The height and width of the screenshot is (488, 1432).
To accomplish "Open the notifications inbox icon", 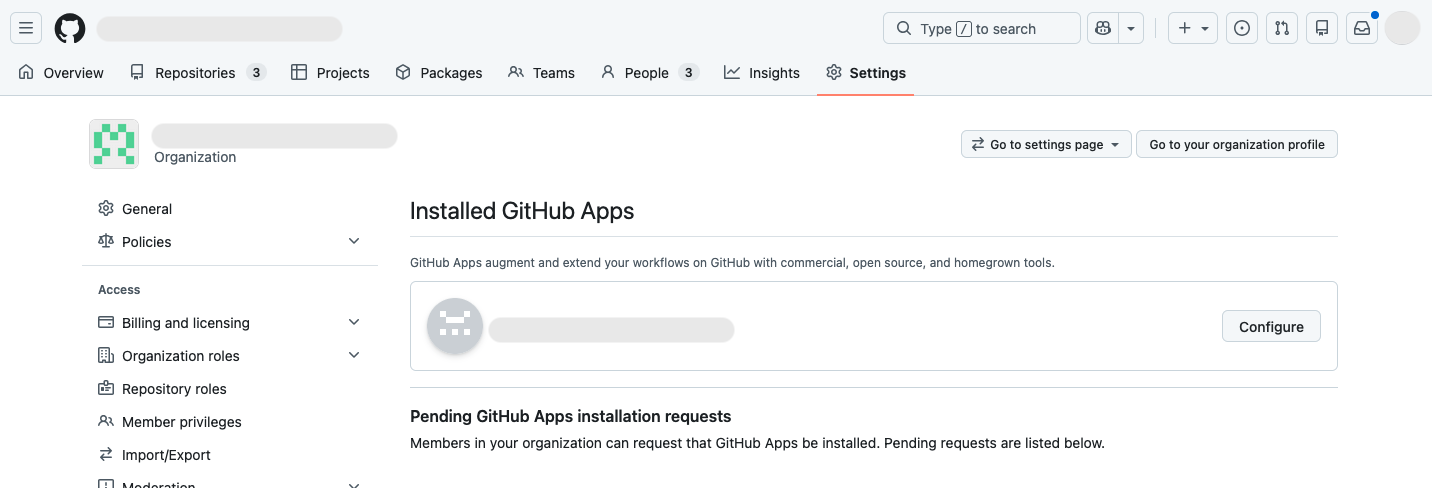I will tap(1362, 28).
